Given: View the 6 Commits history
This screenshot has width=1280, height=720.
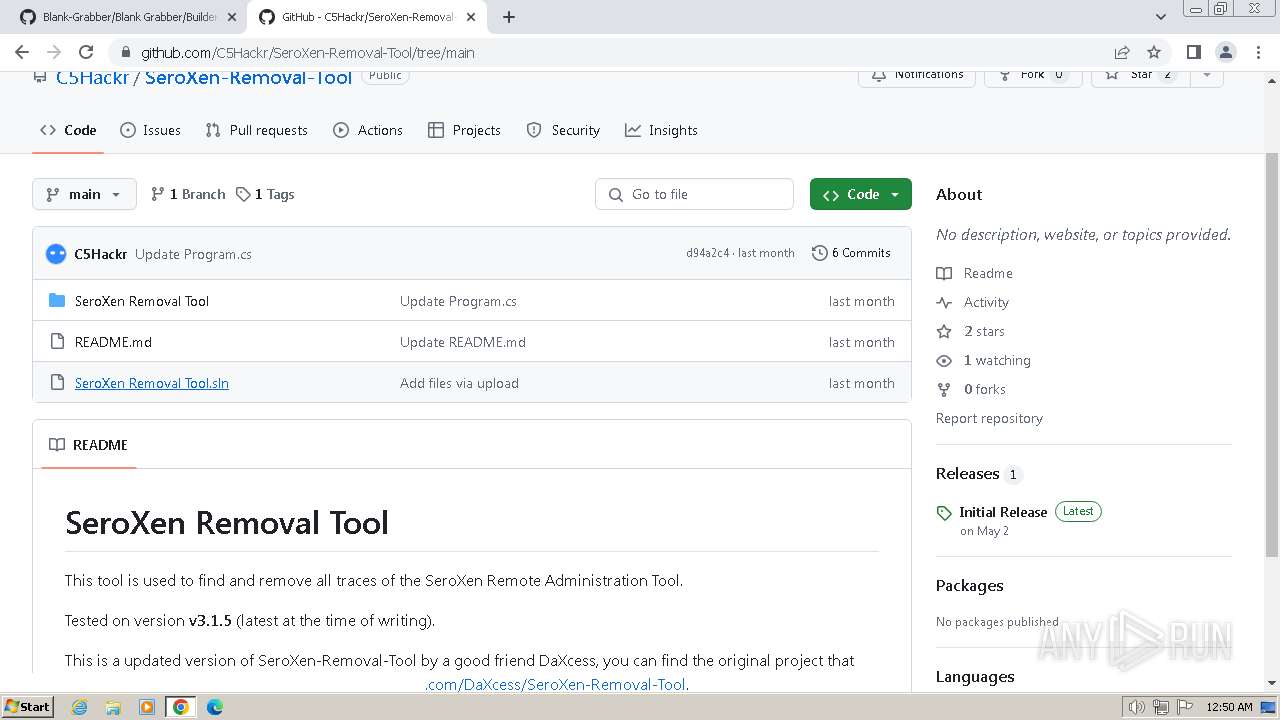Looking at the screenshot, I should [851, 253].
